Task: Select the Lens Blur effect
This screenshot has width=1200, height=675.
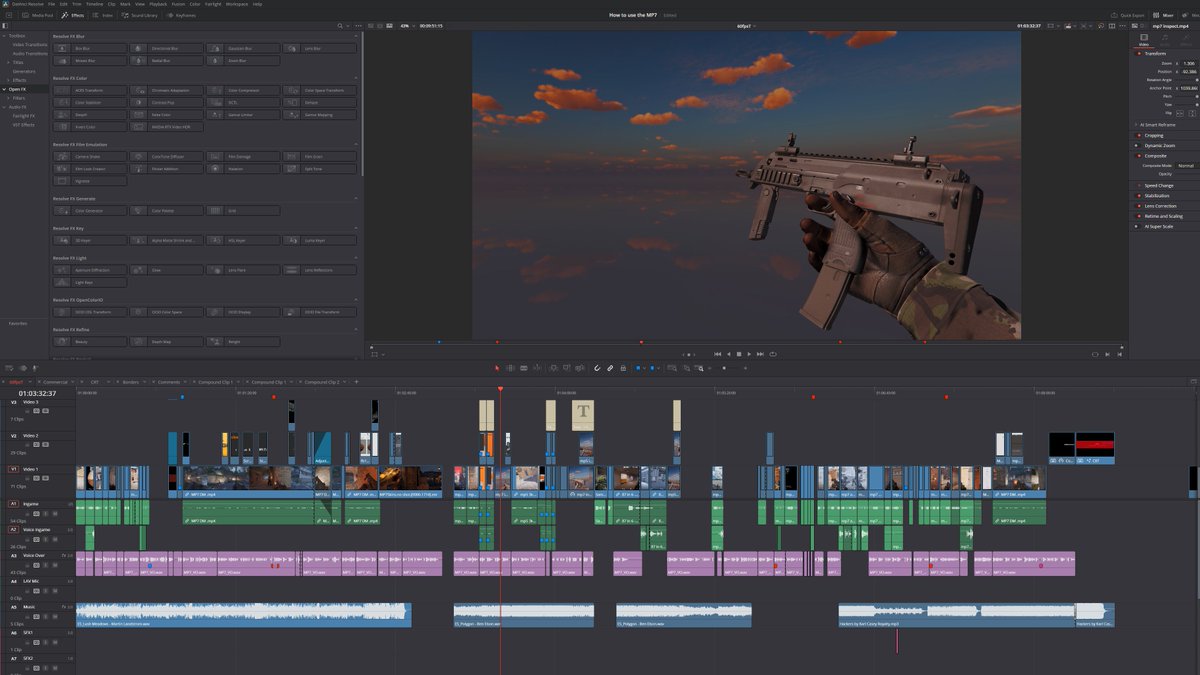Action: 319,48
